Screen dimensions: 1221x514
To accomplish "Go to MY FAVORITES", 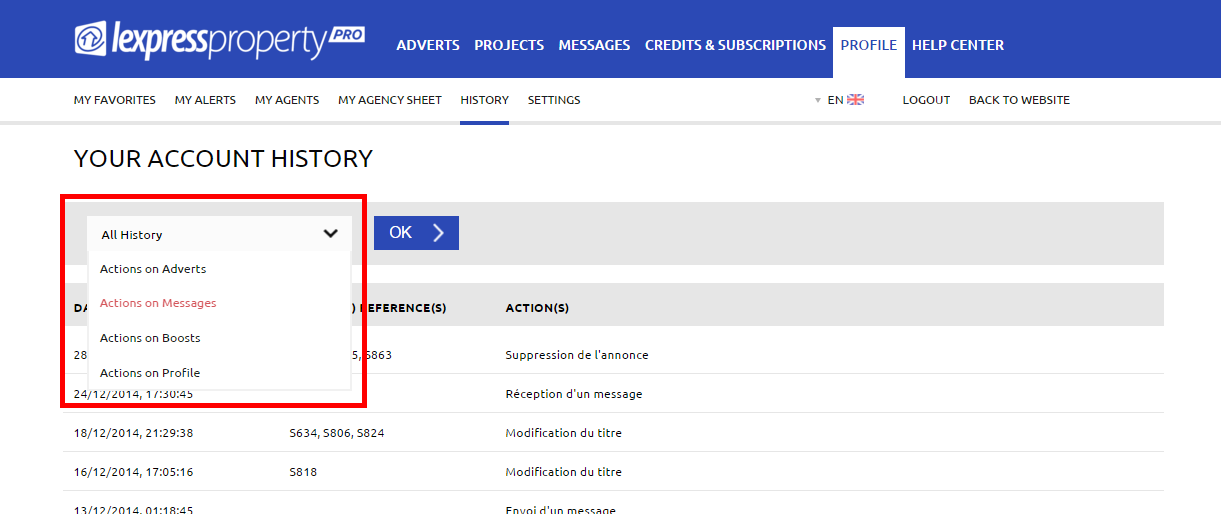I will pyautogui.click(x=115, y=100).
